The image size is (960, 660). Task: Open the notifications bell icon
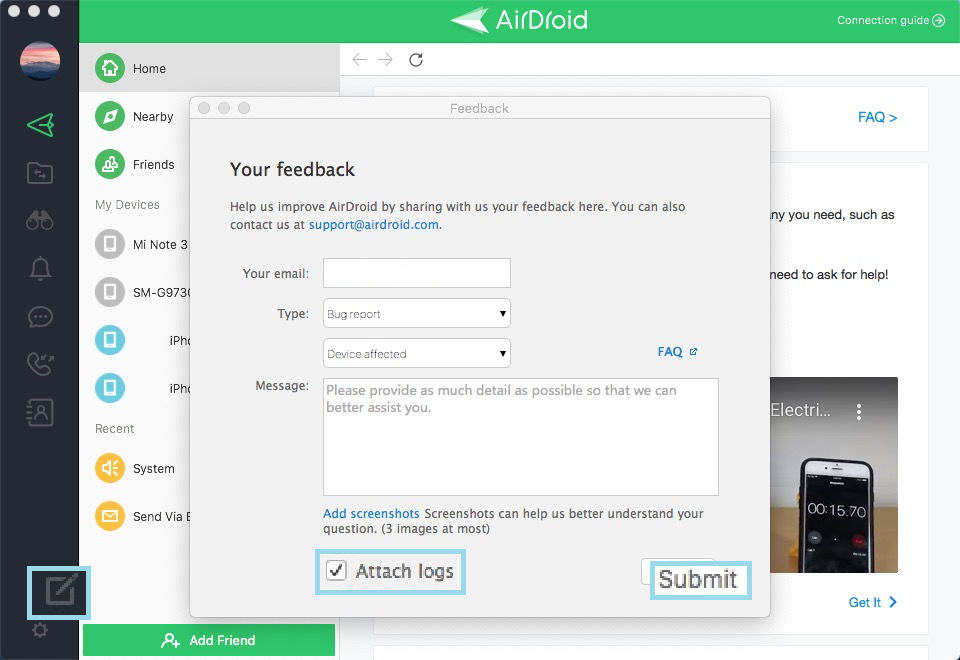[x=40, y=268]
